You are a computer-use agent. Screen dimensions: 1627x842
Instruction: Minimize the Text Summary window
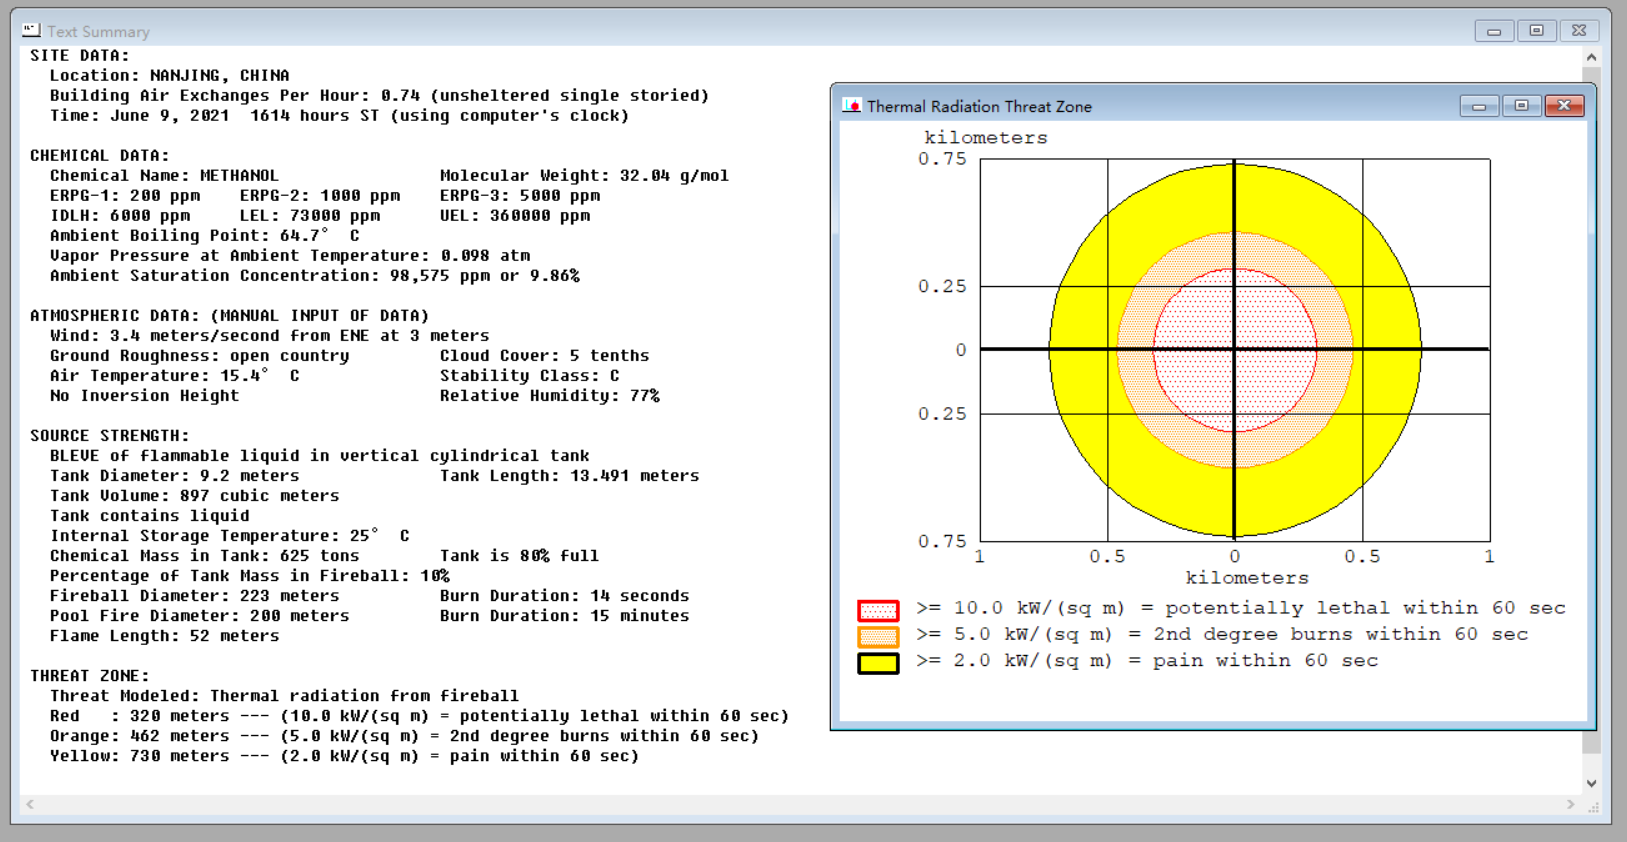[x=1494, y=31]
